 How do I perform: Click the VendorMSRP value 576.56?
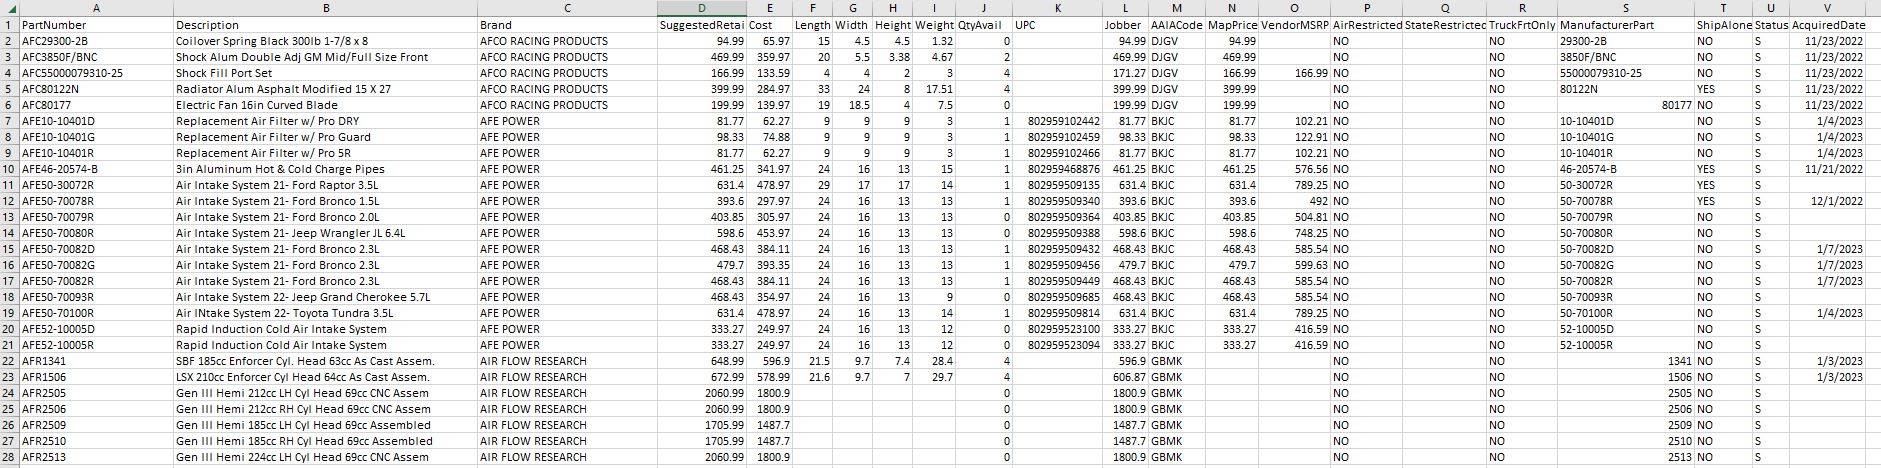click(1294, 169)
